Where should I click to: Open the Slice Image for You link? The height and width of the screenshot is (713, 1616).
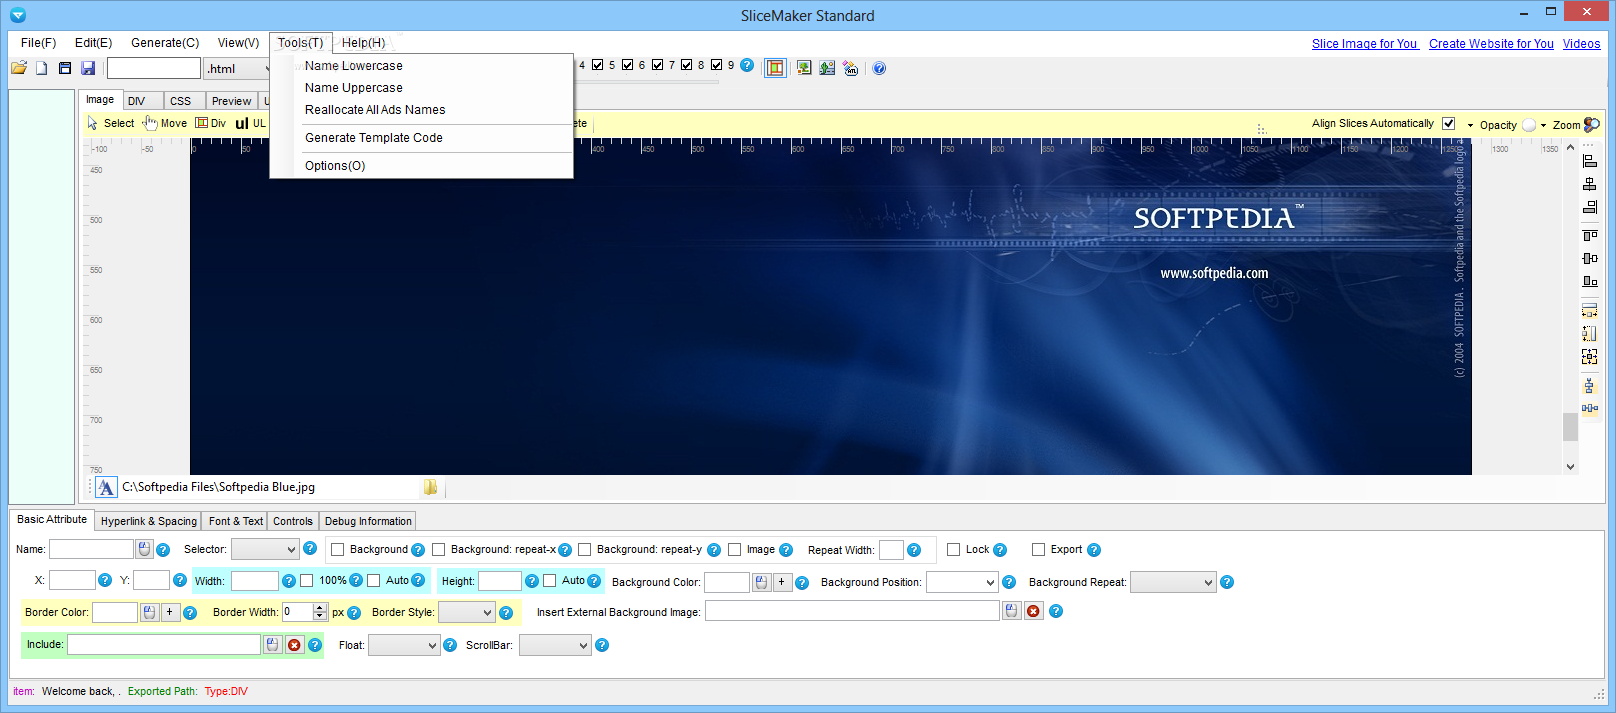click(x=1364, y=44)
